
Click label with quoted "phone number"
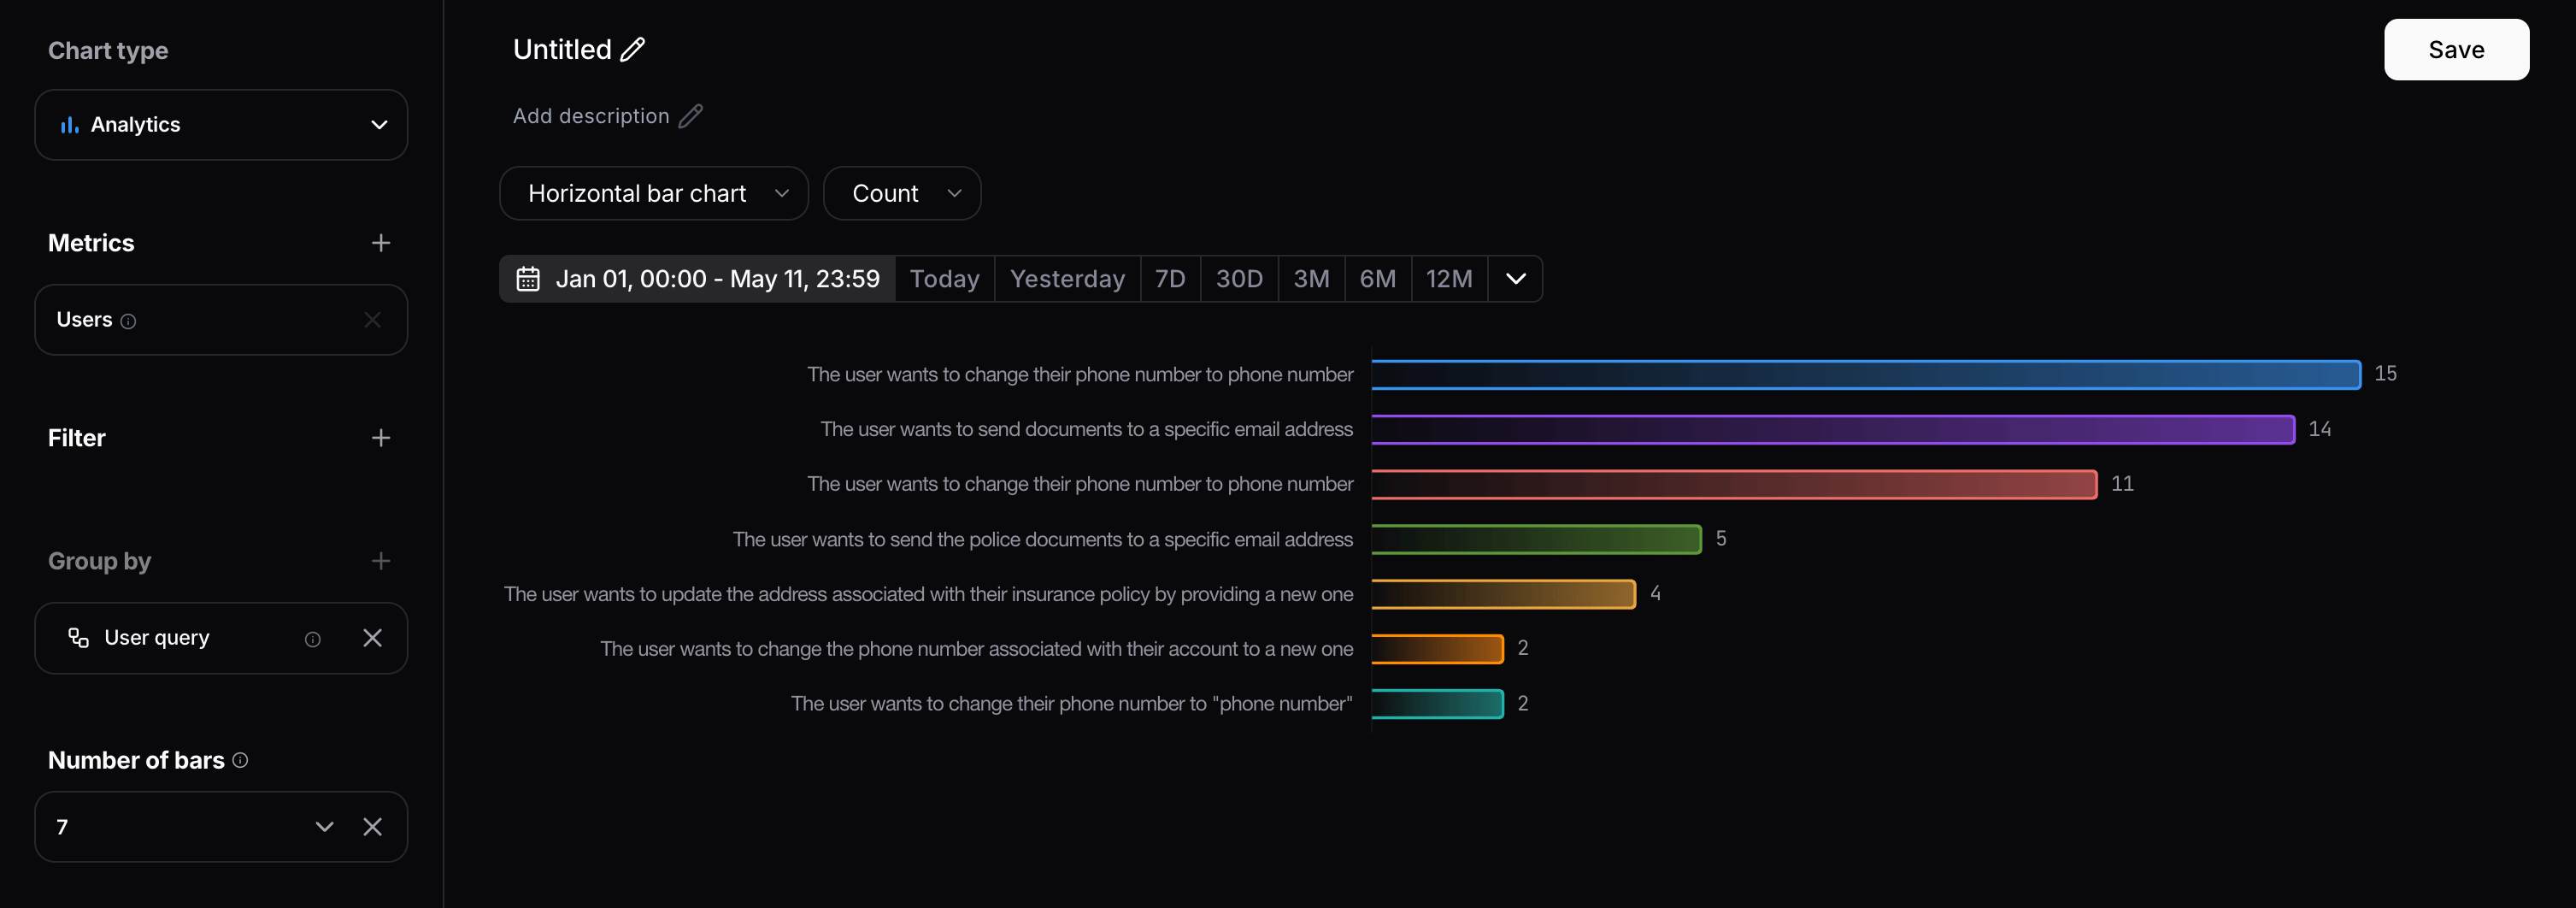point(1072,705)
